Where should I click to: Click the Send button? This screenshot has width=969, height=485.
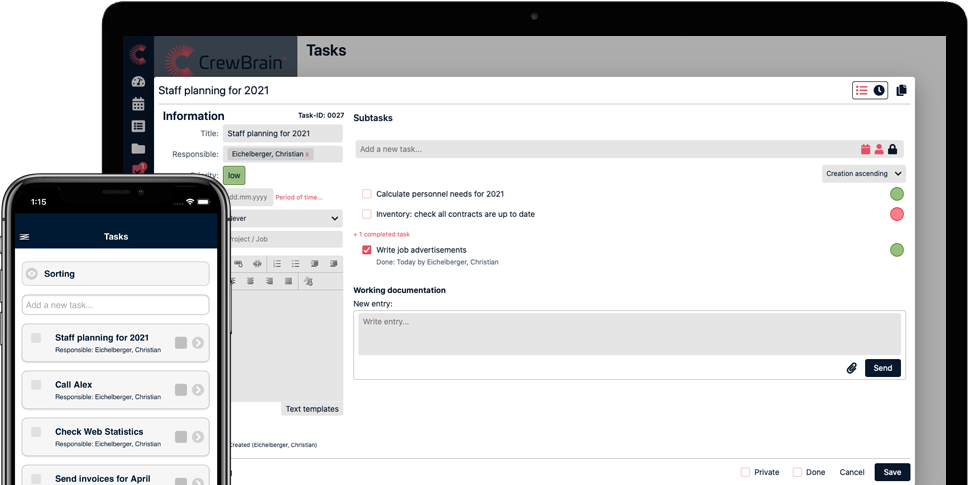(x=882, y=368)
